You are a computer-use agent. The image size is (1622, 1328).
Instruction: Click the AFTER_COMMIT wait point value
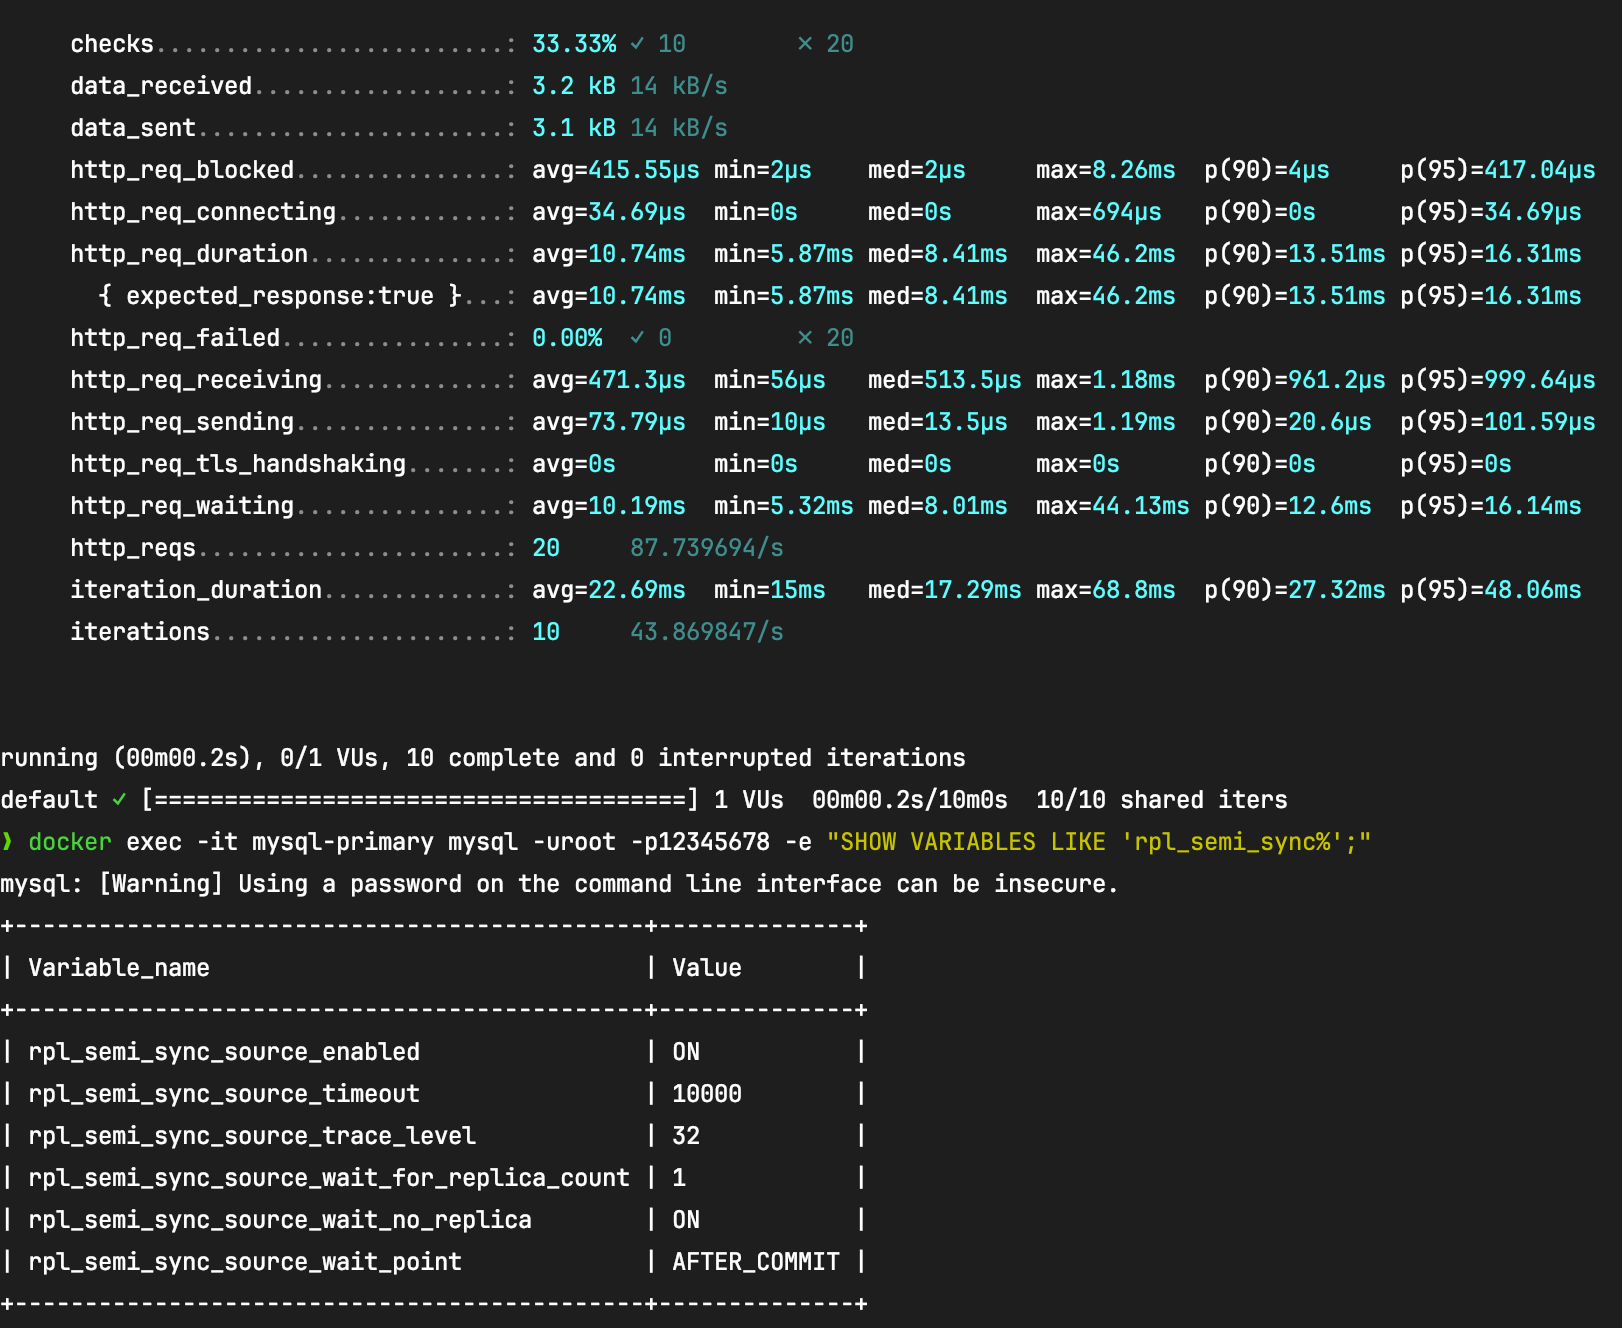(x=756, y=1261)
